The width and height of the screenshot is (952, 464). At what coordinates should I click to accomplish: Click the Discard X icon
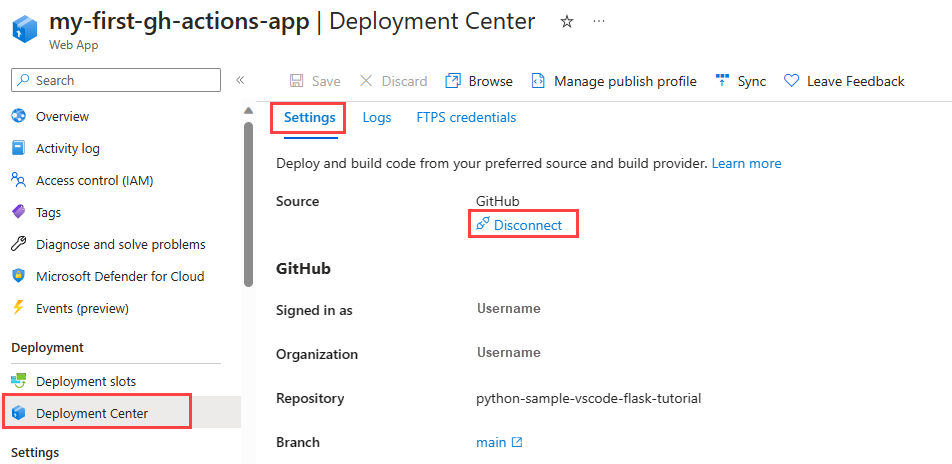[366, 81]
